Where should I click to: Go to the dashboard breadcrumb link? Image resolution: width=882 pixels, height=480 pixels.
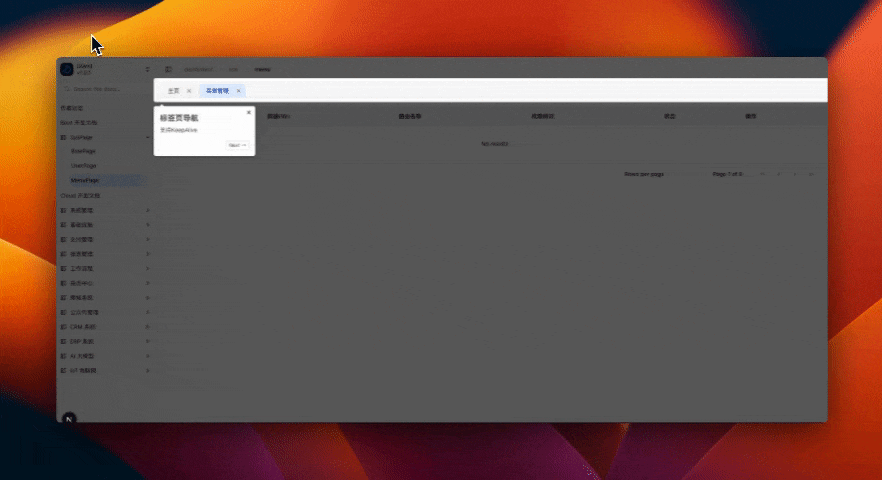click(x=199, y=69)
